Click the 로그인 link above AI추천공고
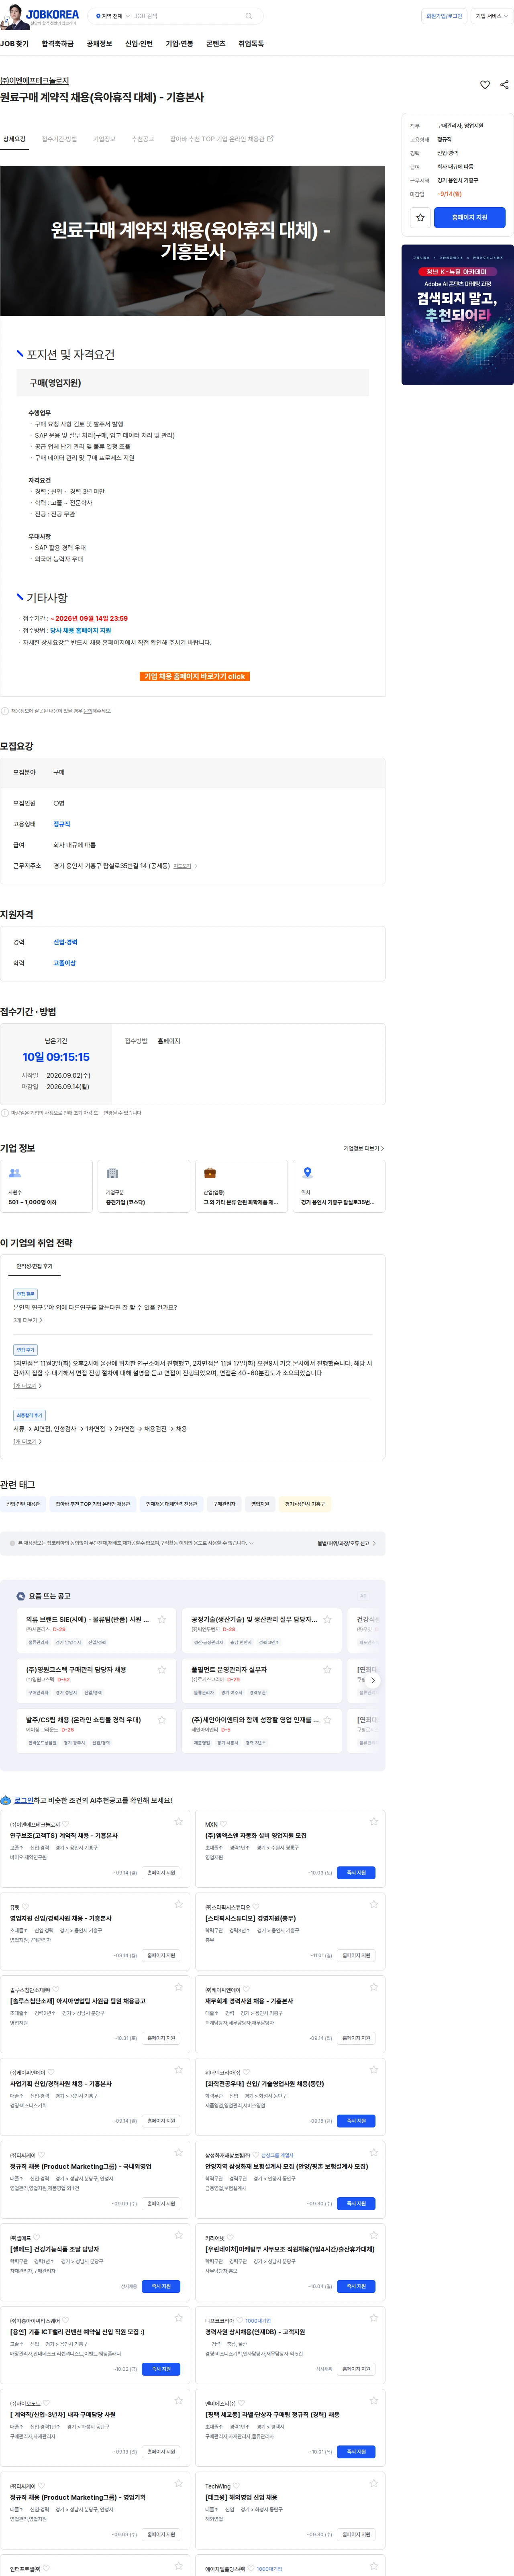 [x=24, y=1800]
